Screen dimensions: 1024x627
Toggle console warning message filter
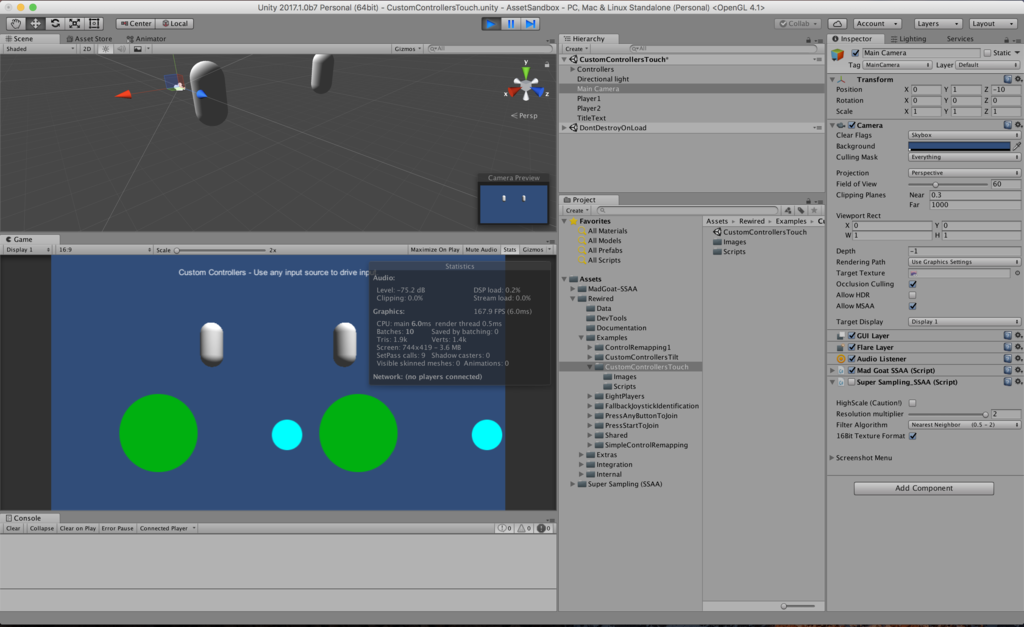[524, 528]
